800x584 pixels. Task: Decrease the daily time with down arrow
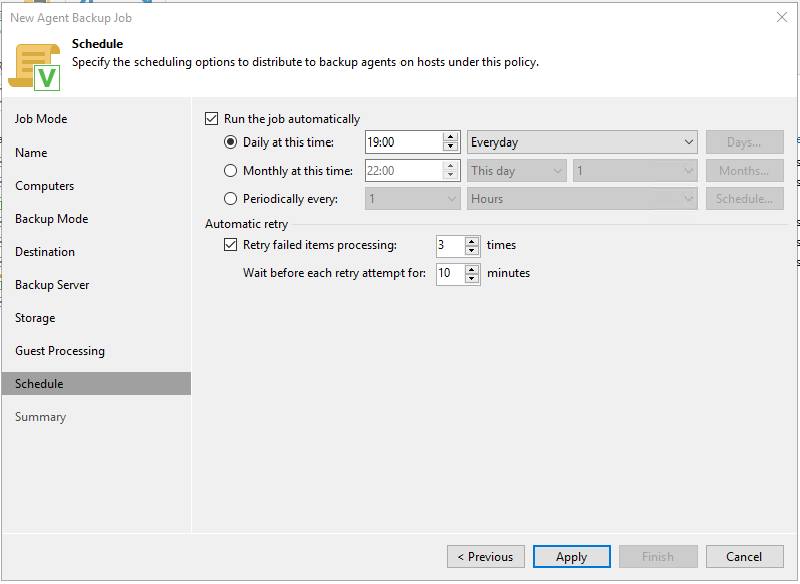point(451,147)
